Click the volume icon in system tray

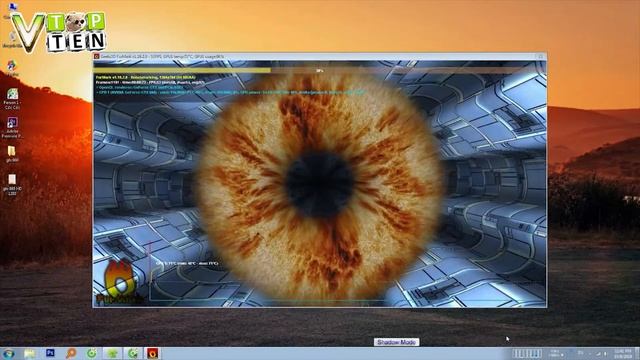[605, 353]
